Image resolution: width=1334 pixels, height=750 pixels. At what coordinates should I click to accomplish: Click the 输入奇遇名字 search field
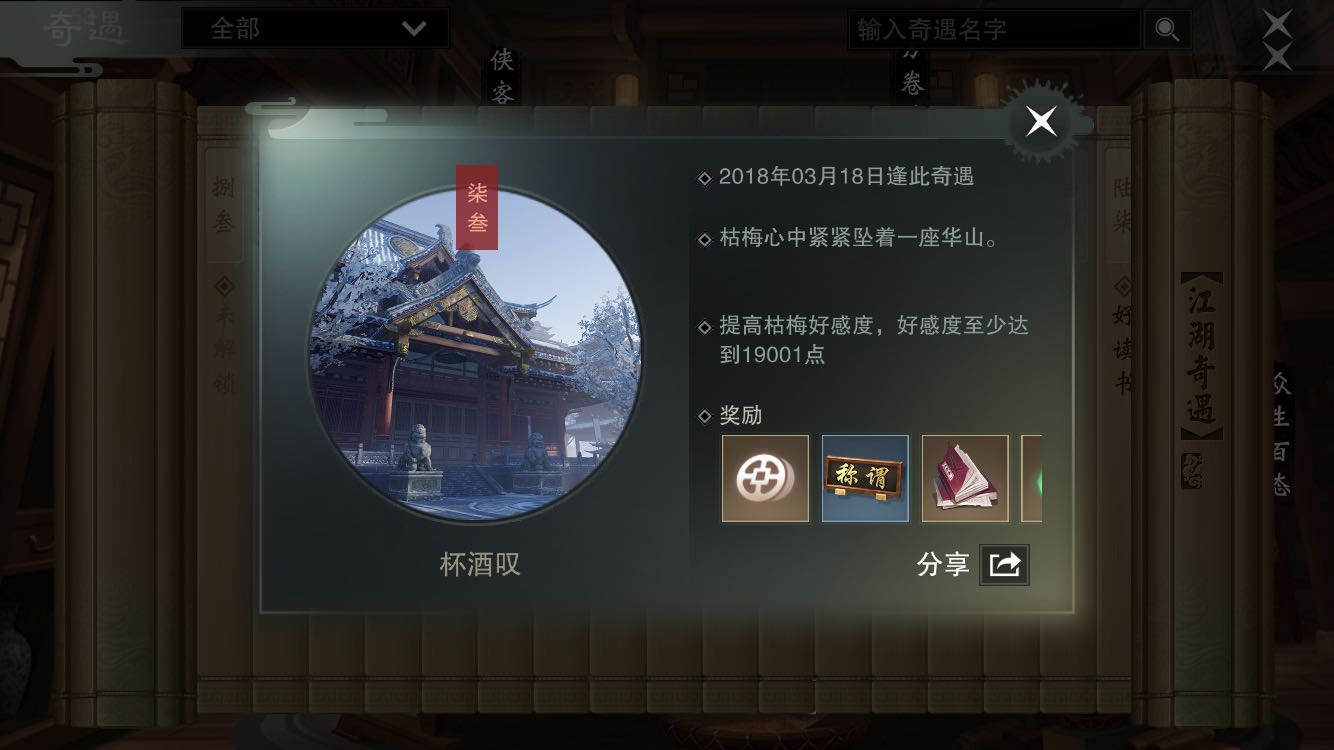pyautogui.click(x=995, y=30)
